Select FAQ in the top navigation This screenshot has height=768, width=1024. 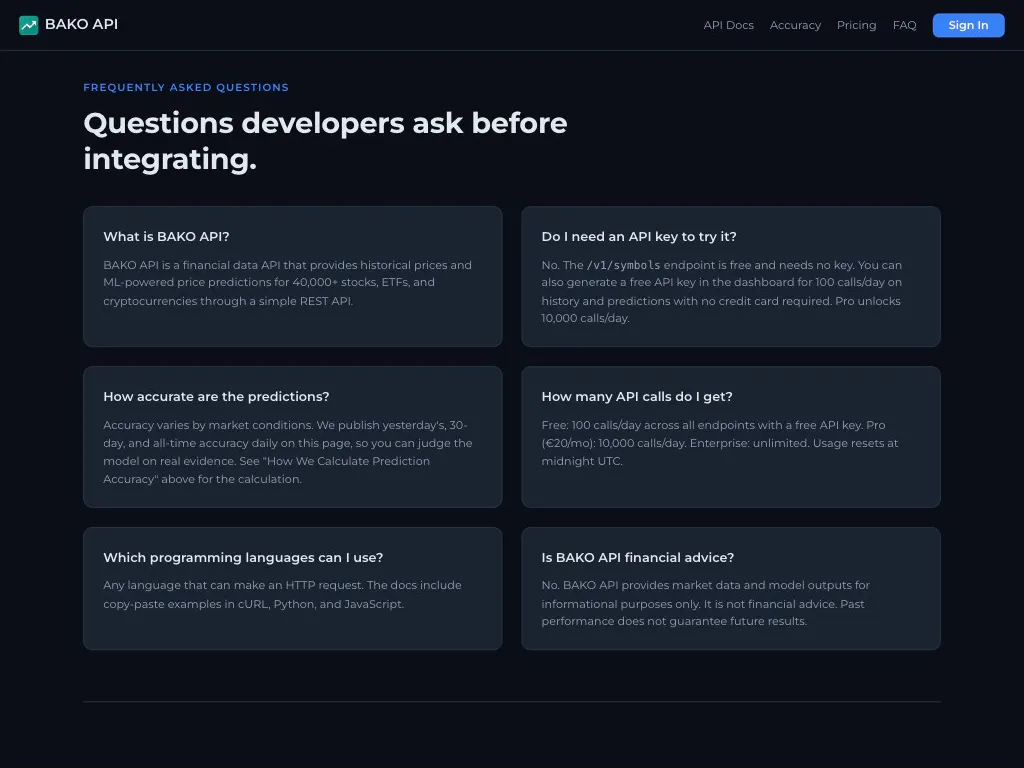pos(904,25)
